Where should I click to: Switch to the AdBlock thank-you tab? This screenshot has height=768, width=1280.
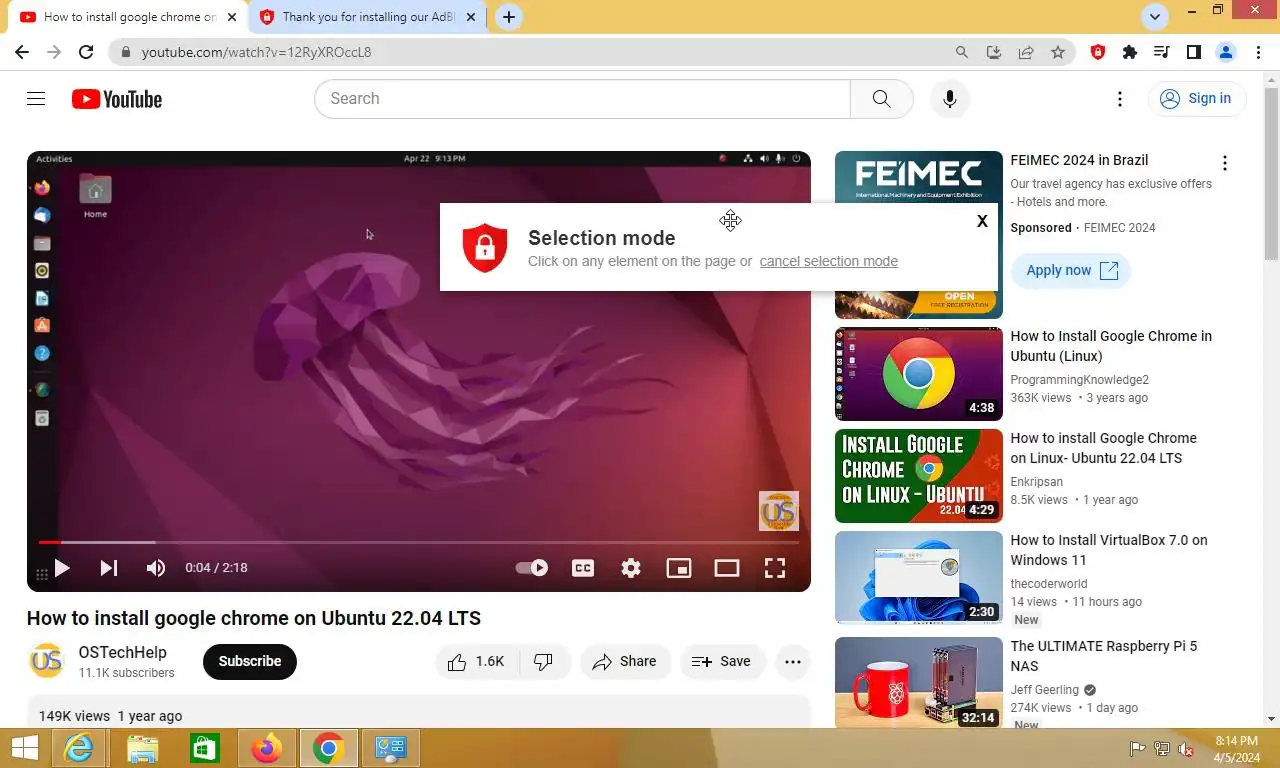pos(367,17)
